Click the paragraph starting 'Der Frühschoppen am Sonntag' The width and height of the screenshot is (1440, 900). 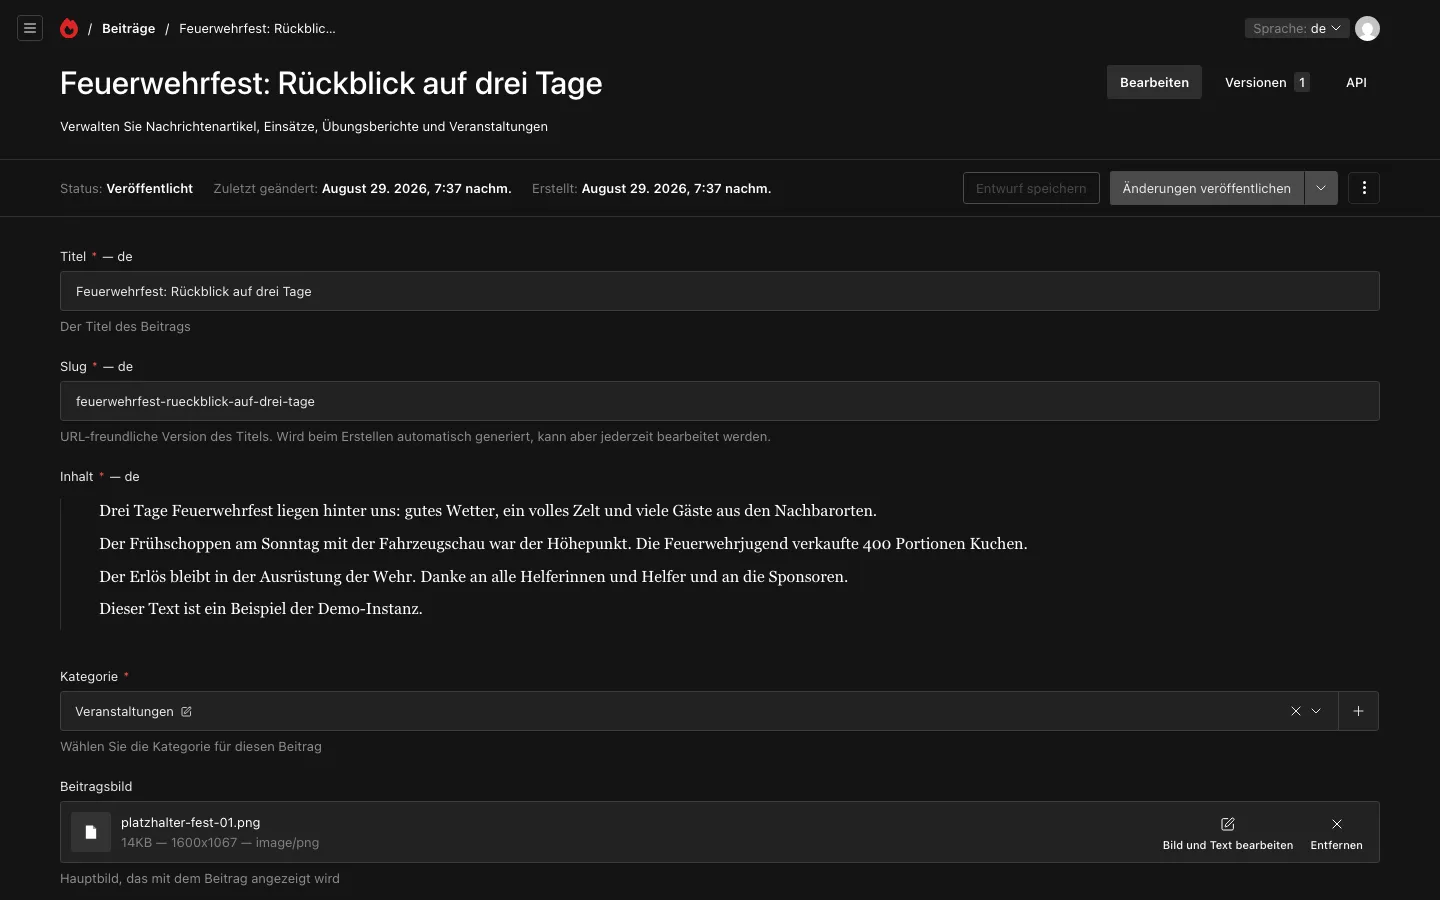click(x=563, y=544)
